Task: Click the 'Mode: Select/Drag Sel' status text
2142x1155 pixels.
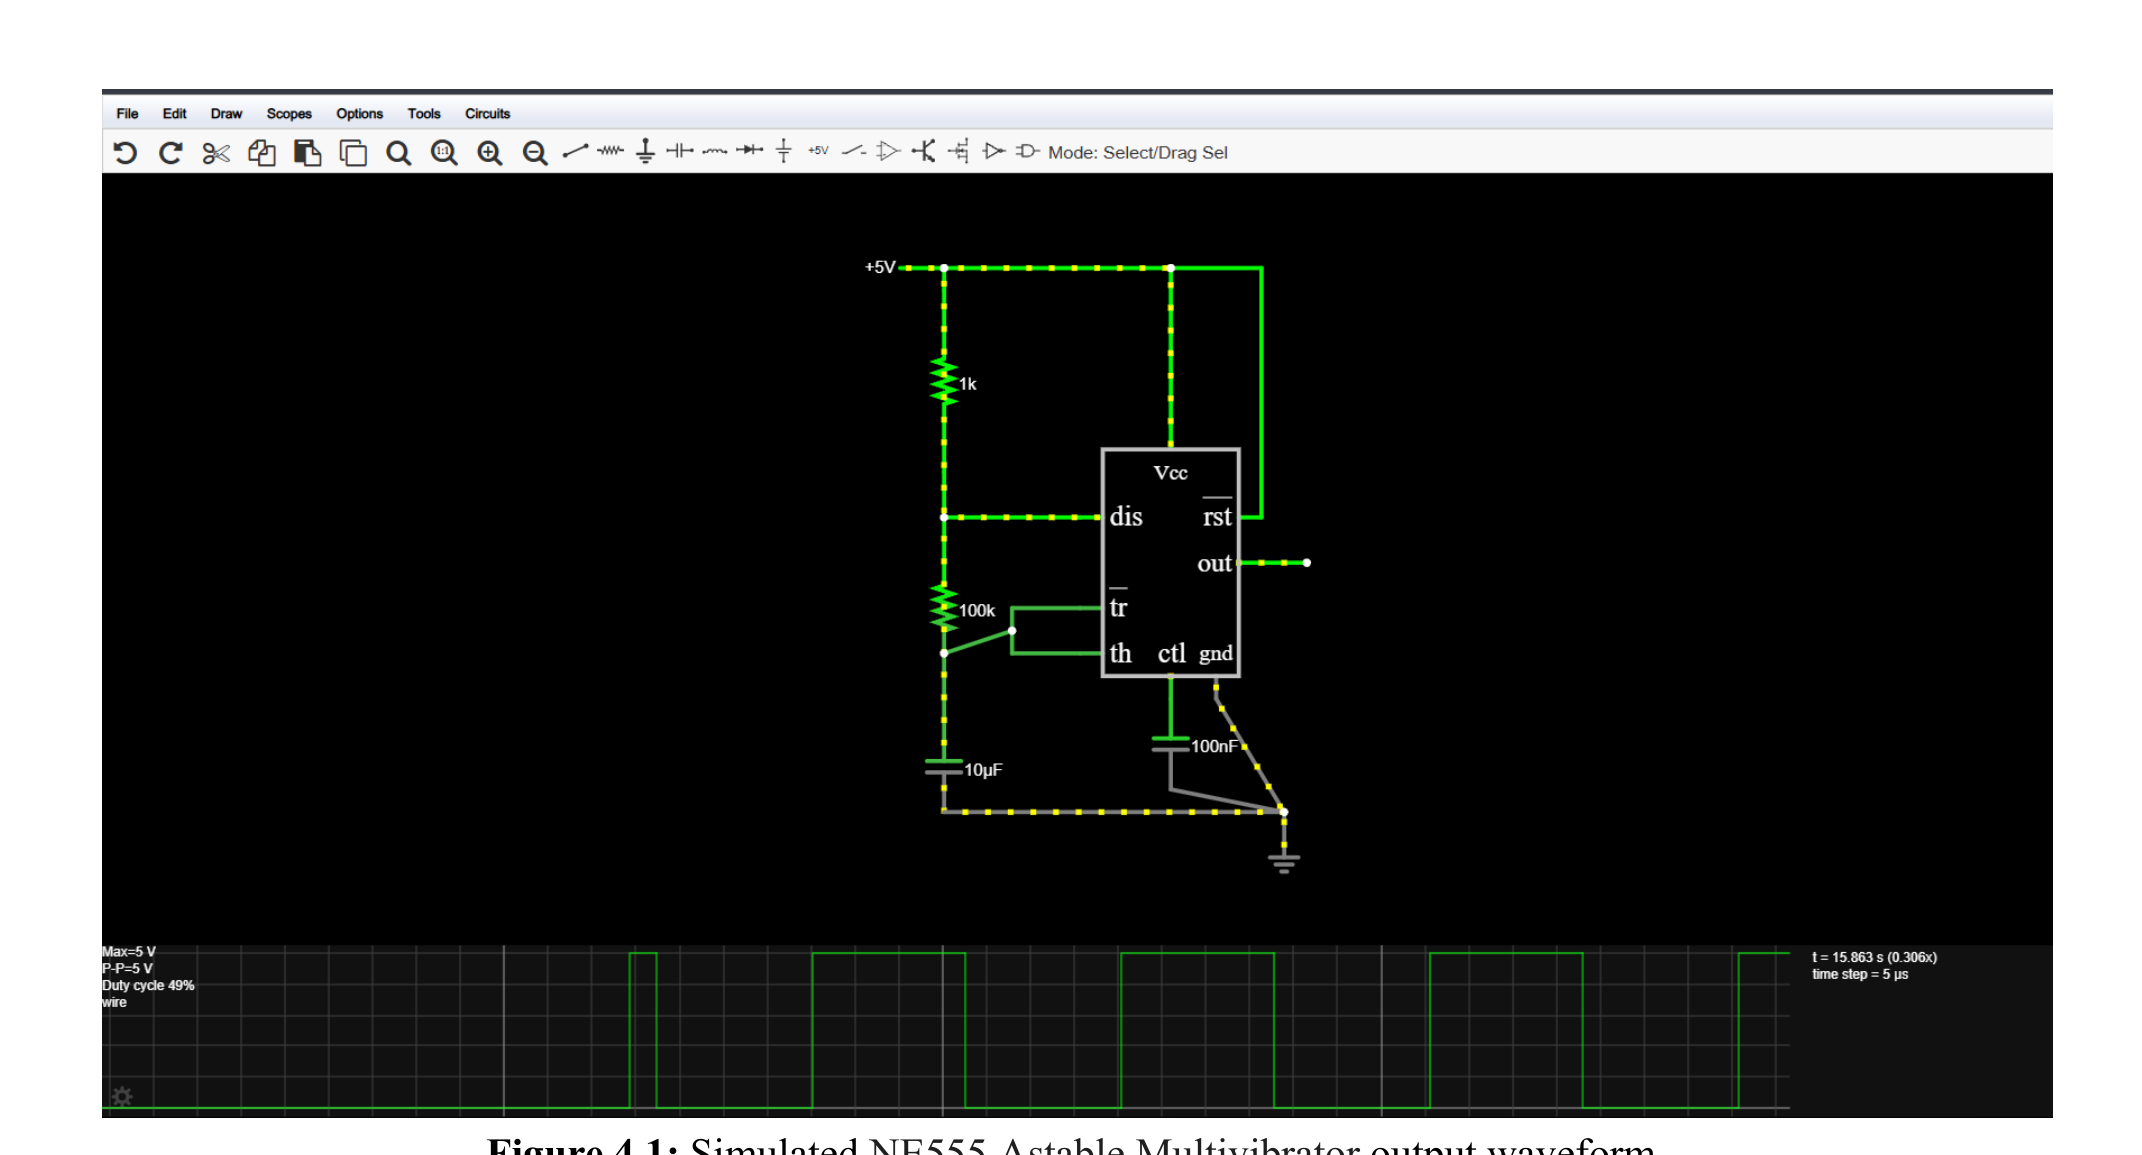Action: point(1137,152)
